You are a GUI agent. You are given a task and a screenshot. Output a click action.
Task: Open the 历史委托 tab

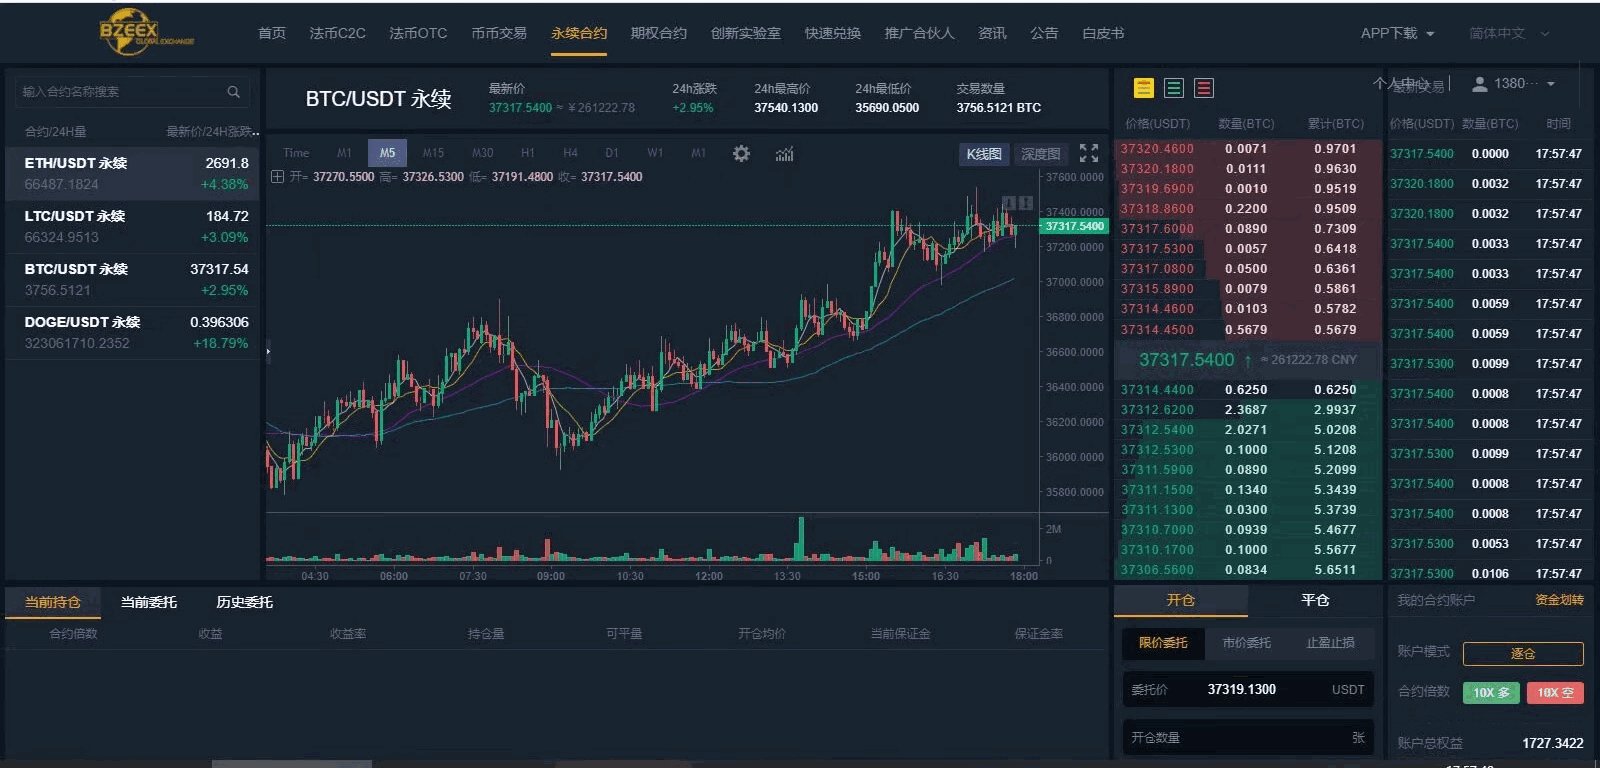[x=244, y=602]
